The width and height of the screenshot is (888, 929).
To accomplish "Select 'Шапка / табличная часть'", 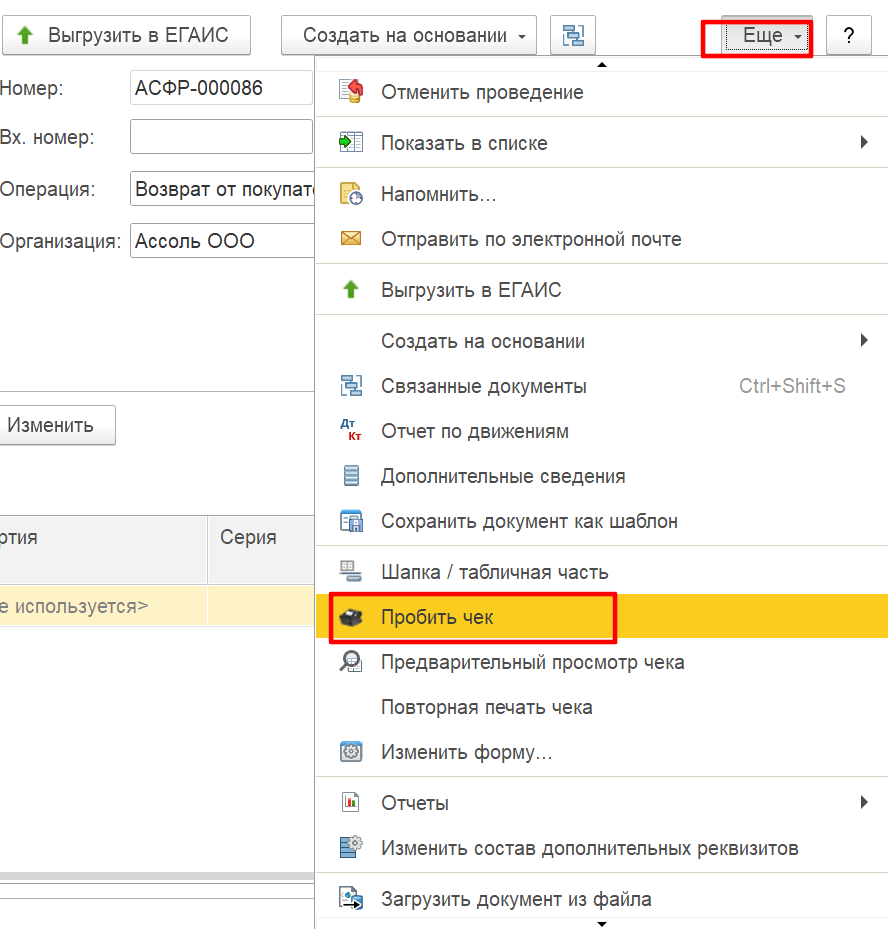I will coord(602,572).
